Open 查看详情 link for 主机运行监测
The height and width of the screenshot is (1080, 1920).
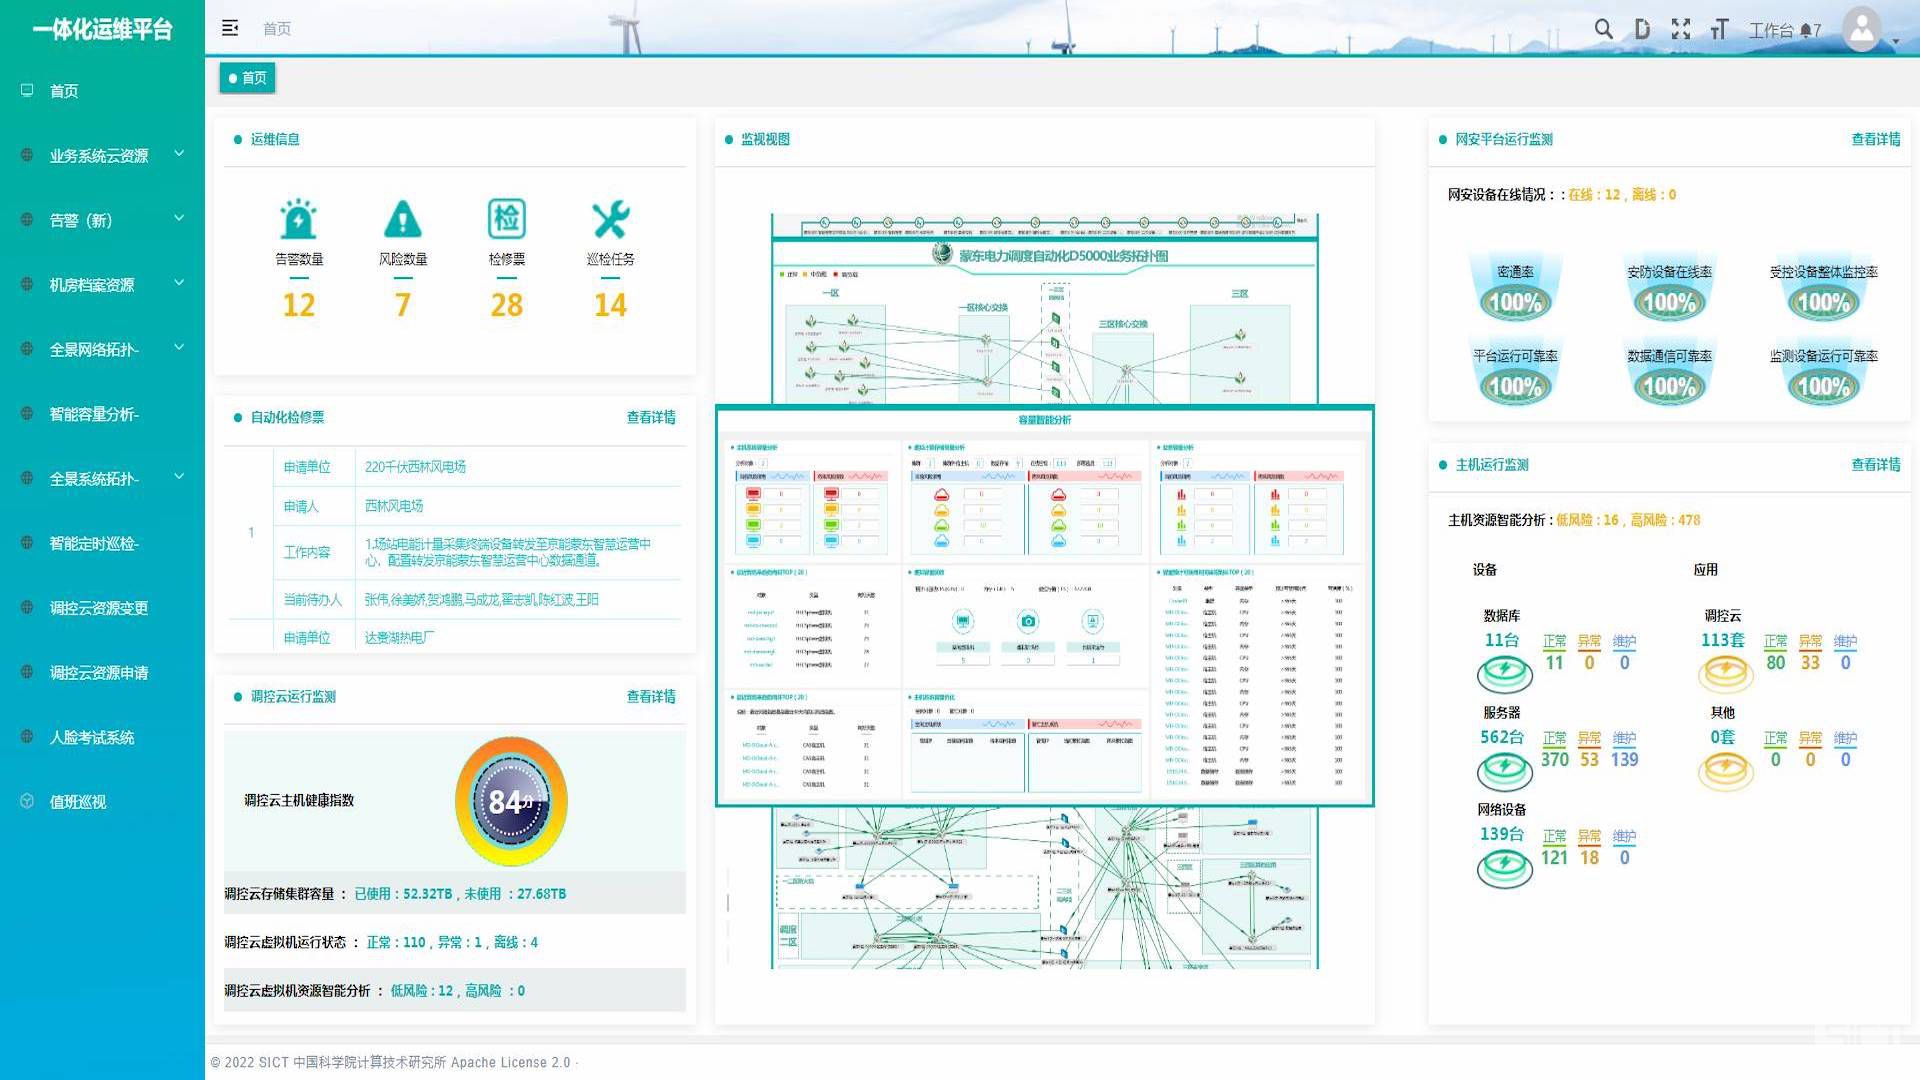[x=1875, y=464]
